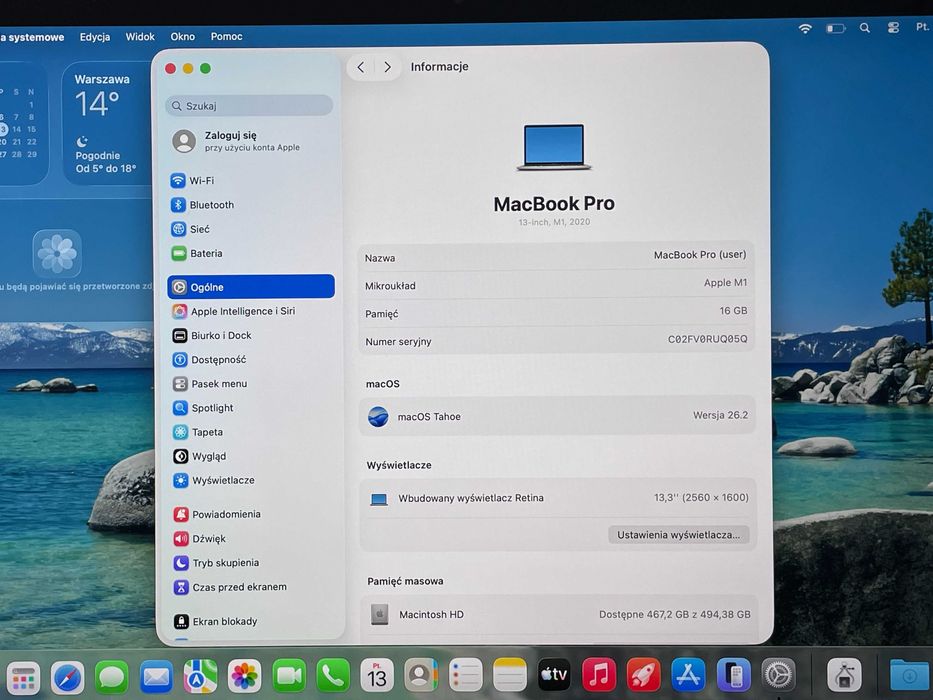
Task: Click the Mikroukład Apple M1 value
Action: [725, 283]
